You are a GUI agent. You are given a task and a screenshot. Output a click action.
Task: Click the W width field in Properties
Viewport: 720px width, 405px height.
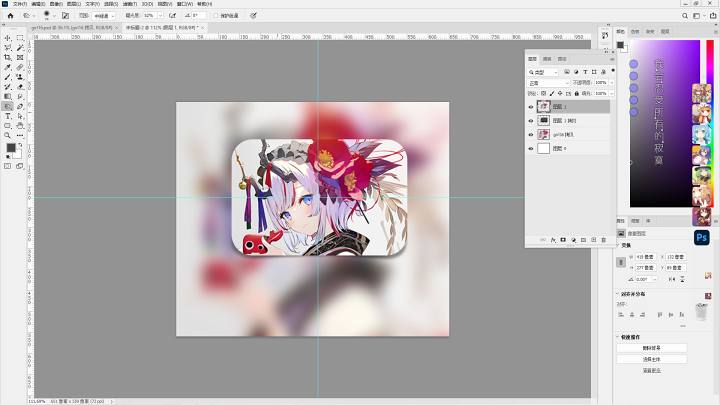pyautogui.click(x=646, y=257)
